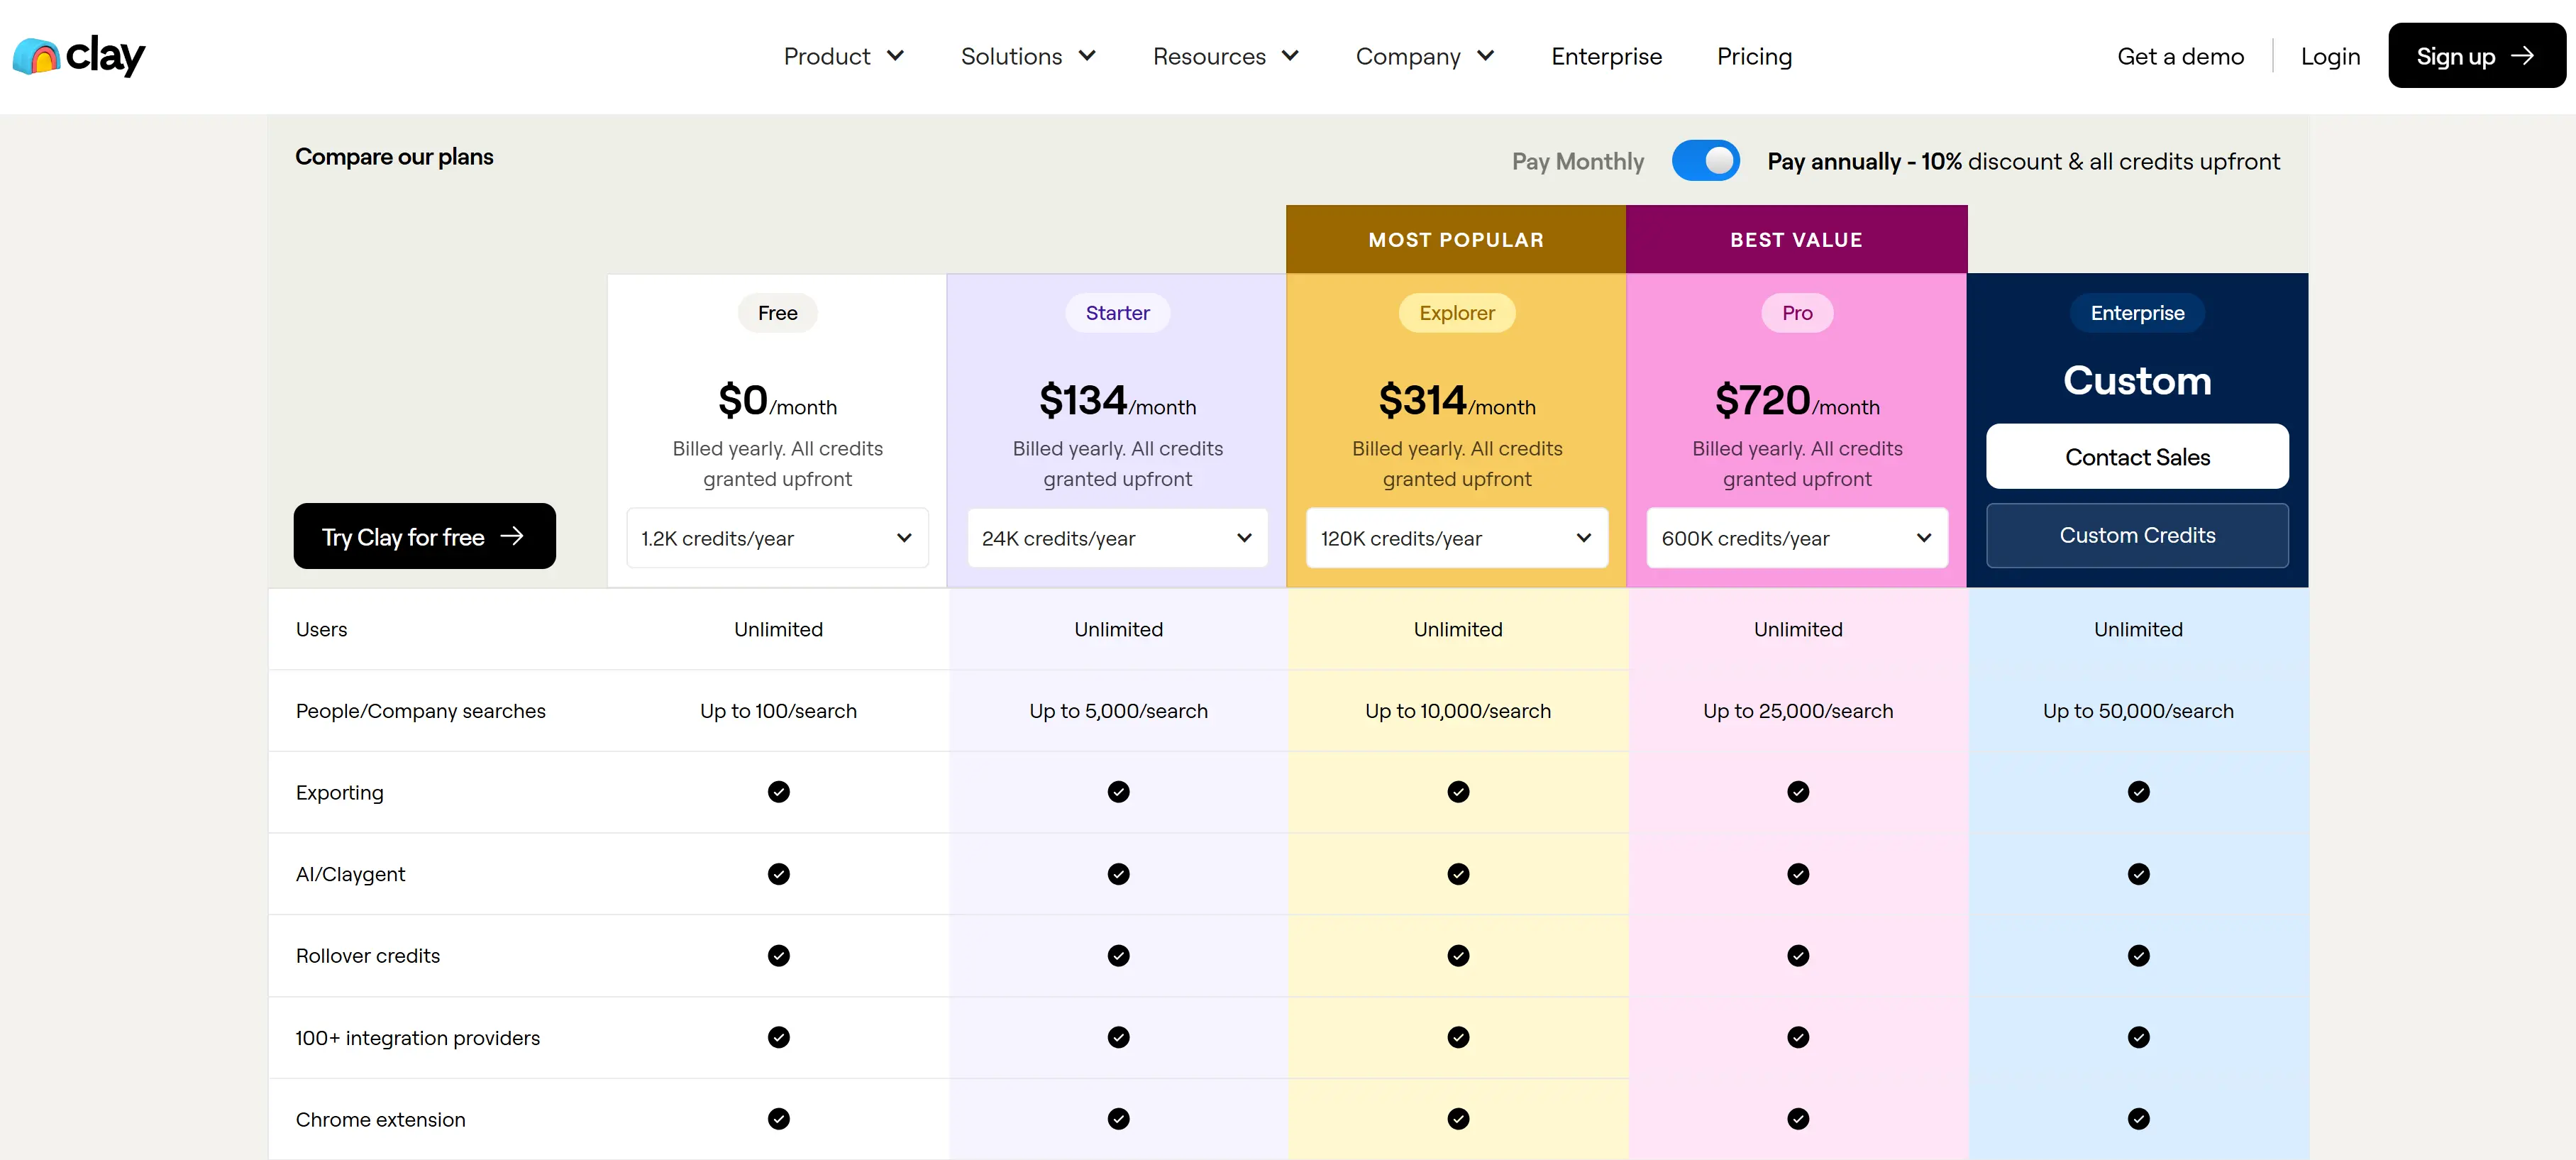Screen dimensions: 2576x1160
Task: Click Chrome extension checkmark in Pro column
Action: coord(1798,1119)
